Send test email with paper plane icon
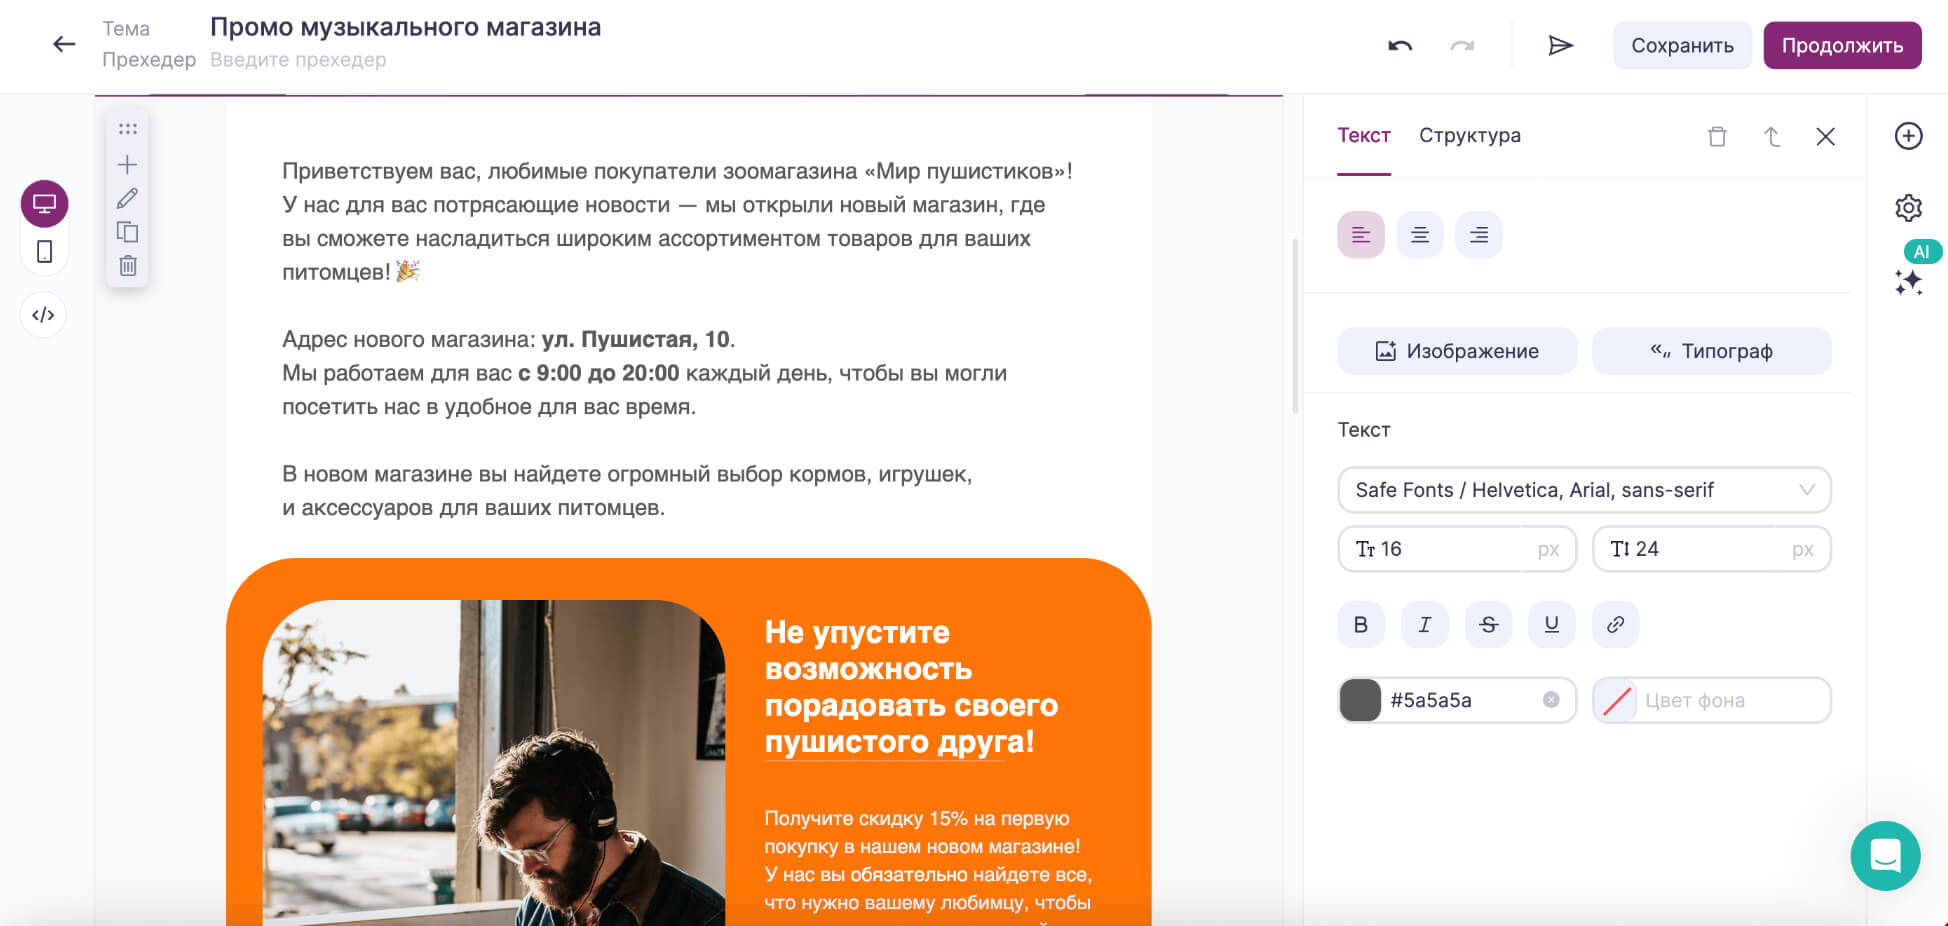This screenshot has width=1948, height=926. (1561, 45)
